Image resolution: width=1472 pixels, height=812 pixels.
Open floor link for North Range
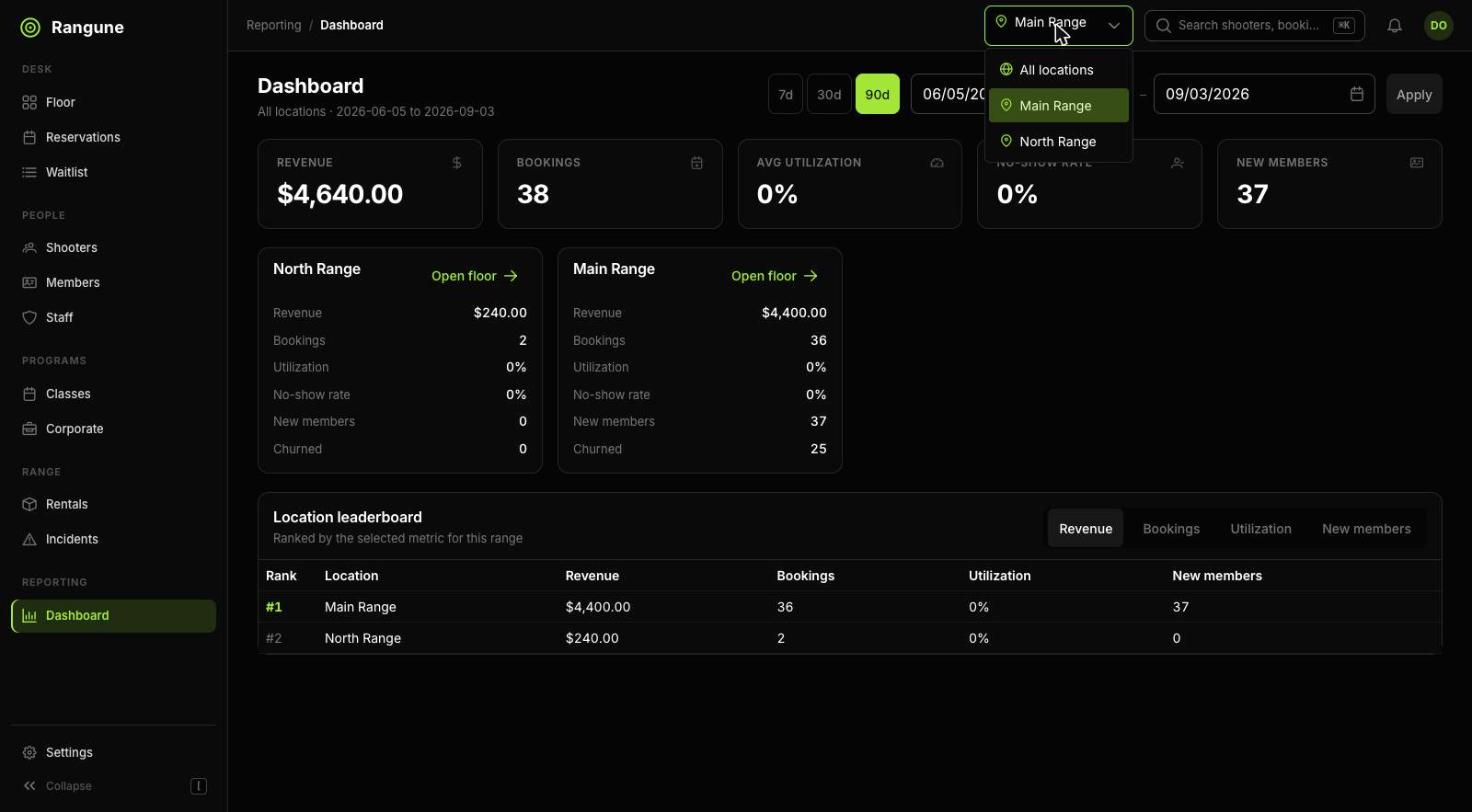tap(475, 276)
